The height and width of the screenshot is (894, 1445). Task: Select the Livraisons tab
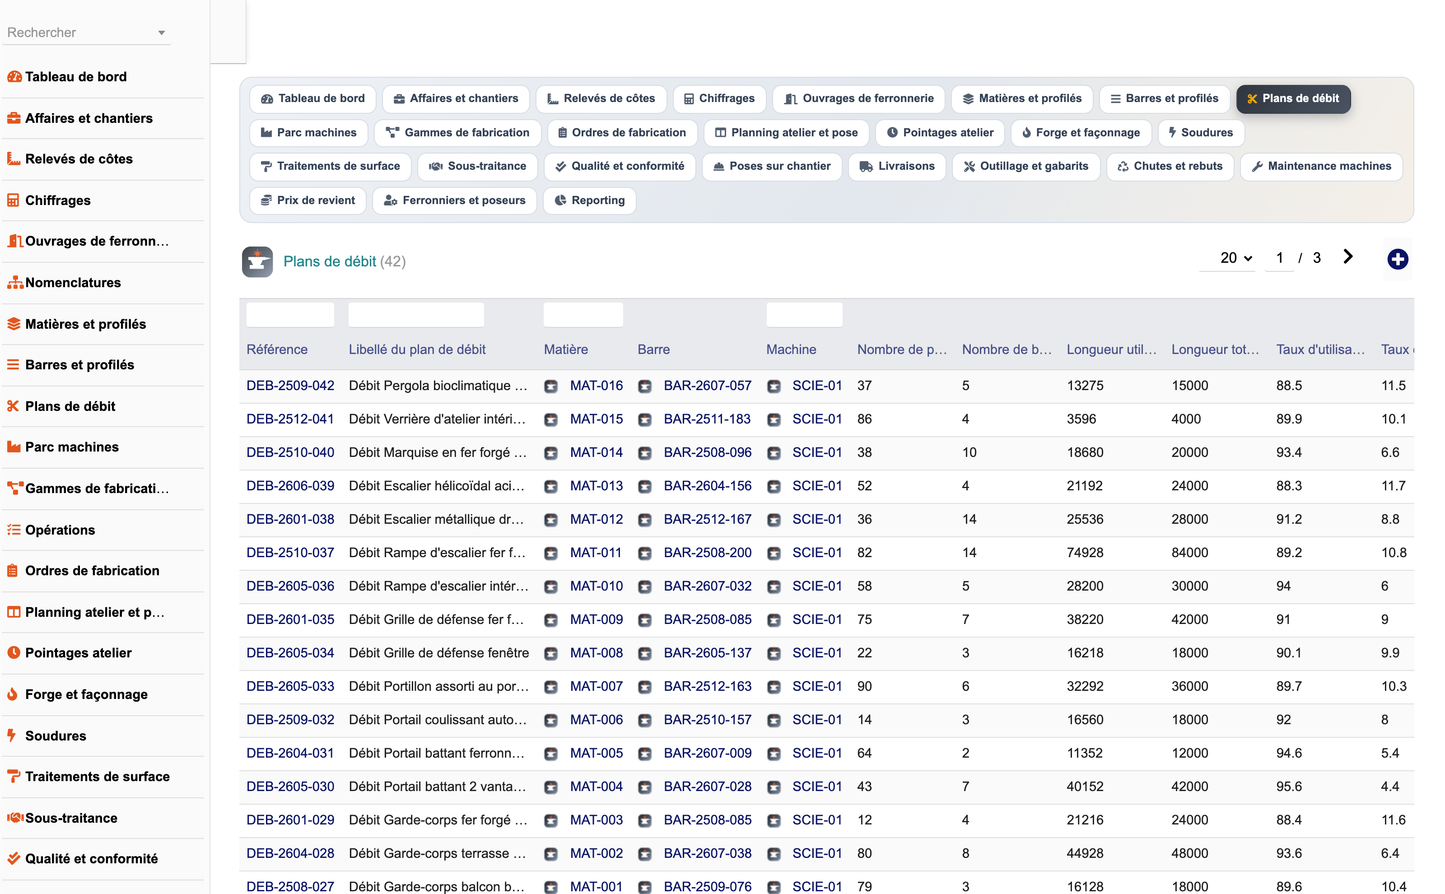[x=897, y=167]
